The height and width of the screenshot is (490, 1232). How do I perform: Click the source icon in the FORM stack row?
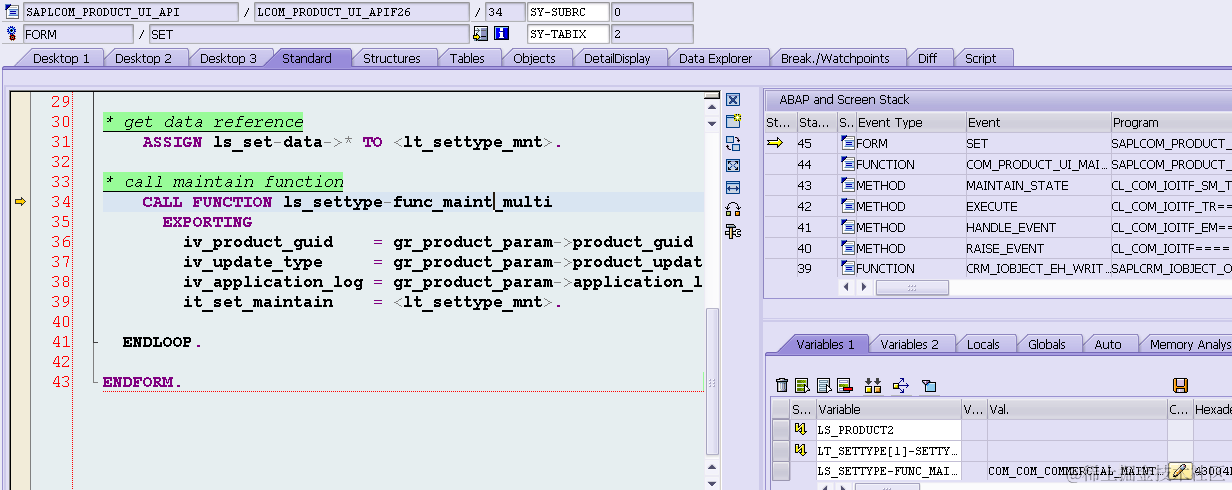coord(847,143)
